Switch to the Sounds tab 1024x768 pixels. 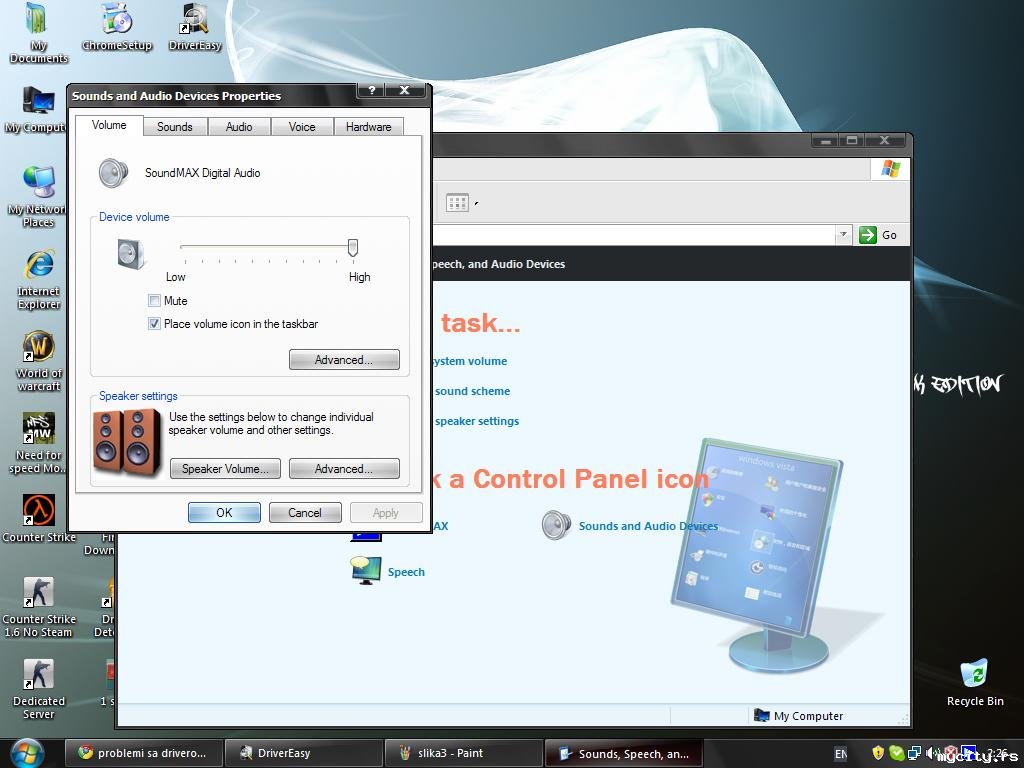(x=174, y=127)
